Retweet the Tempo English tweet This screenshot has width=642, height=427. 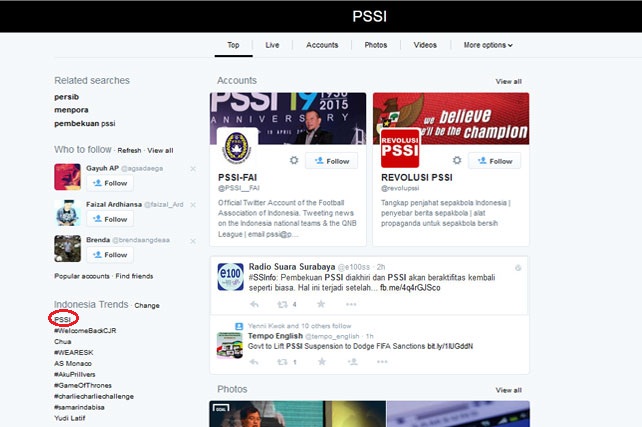pos(282,362)
